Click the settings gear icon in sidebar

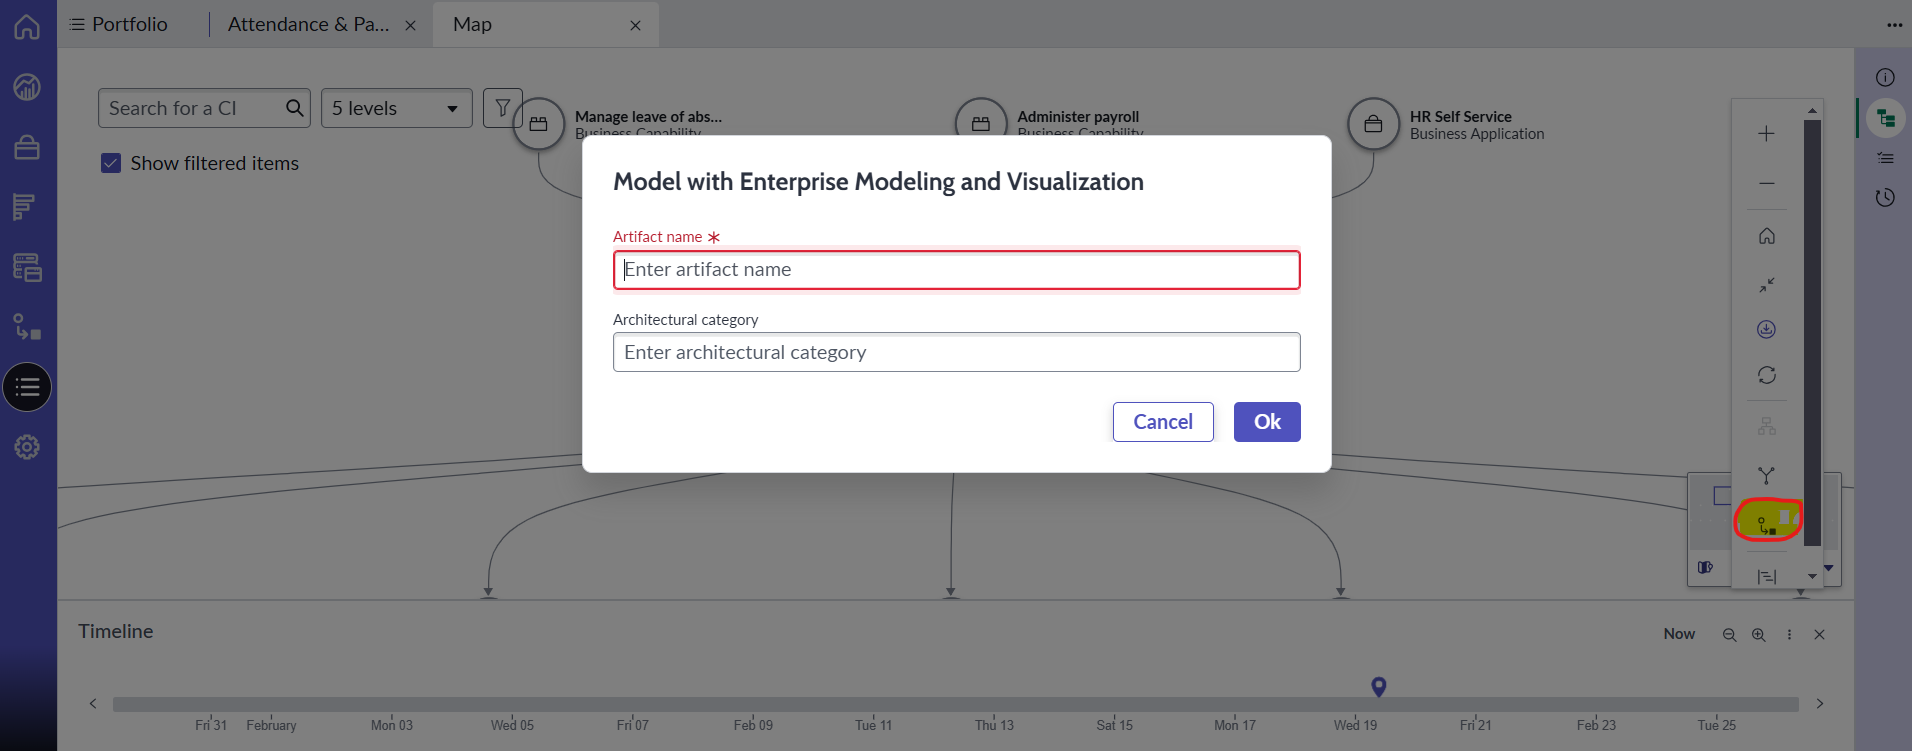(x=27, y=447)
